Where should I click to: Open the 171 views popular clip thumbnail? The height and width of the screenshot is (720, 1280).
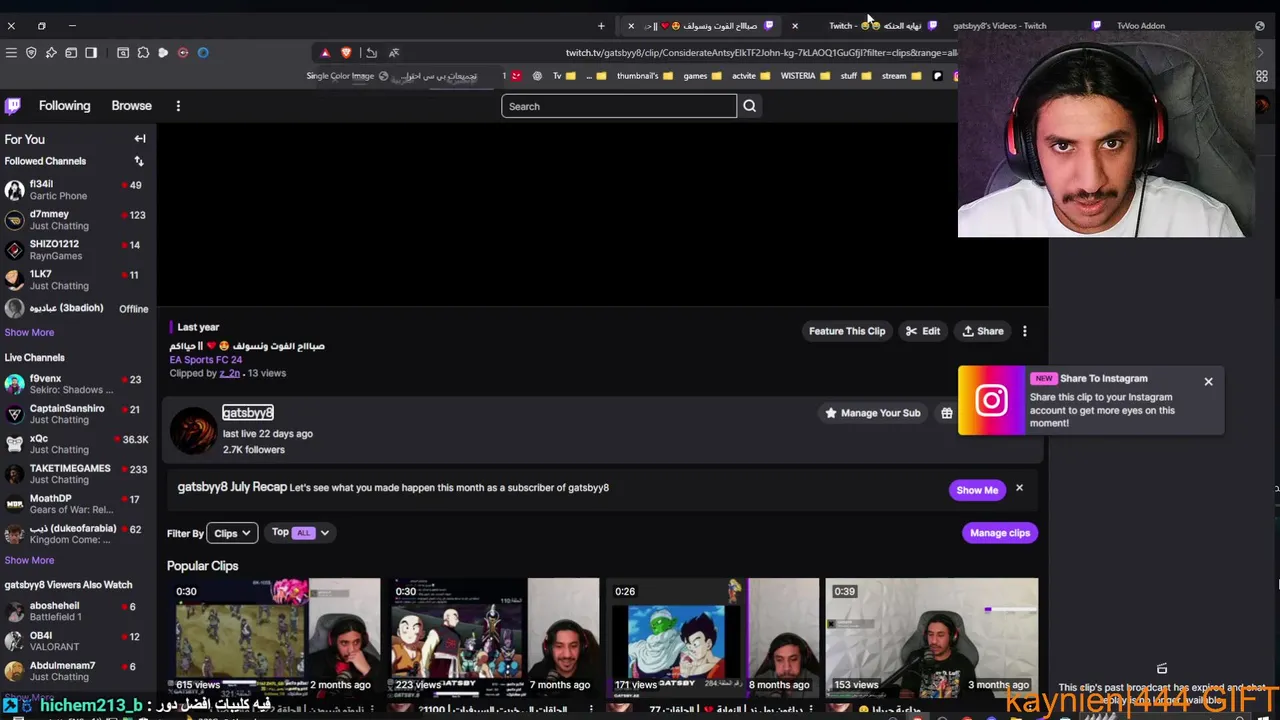coord(713,636)
